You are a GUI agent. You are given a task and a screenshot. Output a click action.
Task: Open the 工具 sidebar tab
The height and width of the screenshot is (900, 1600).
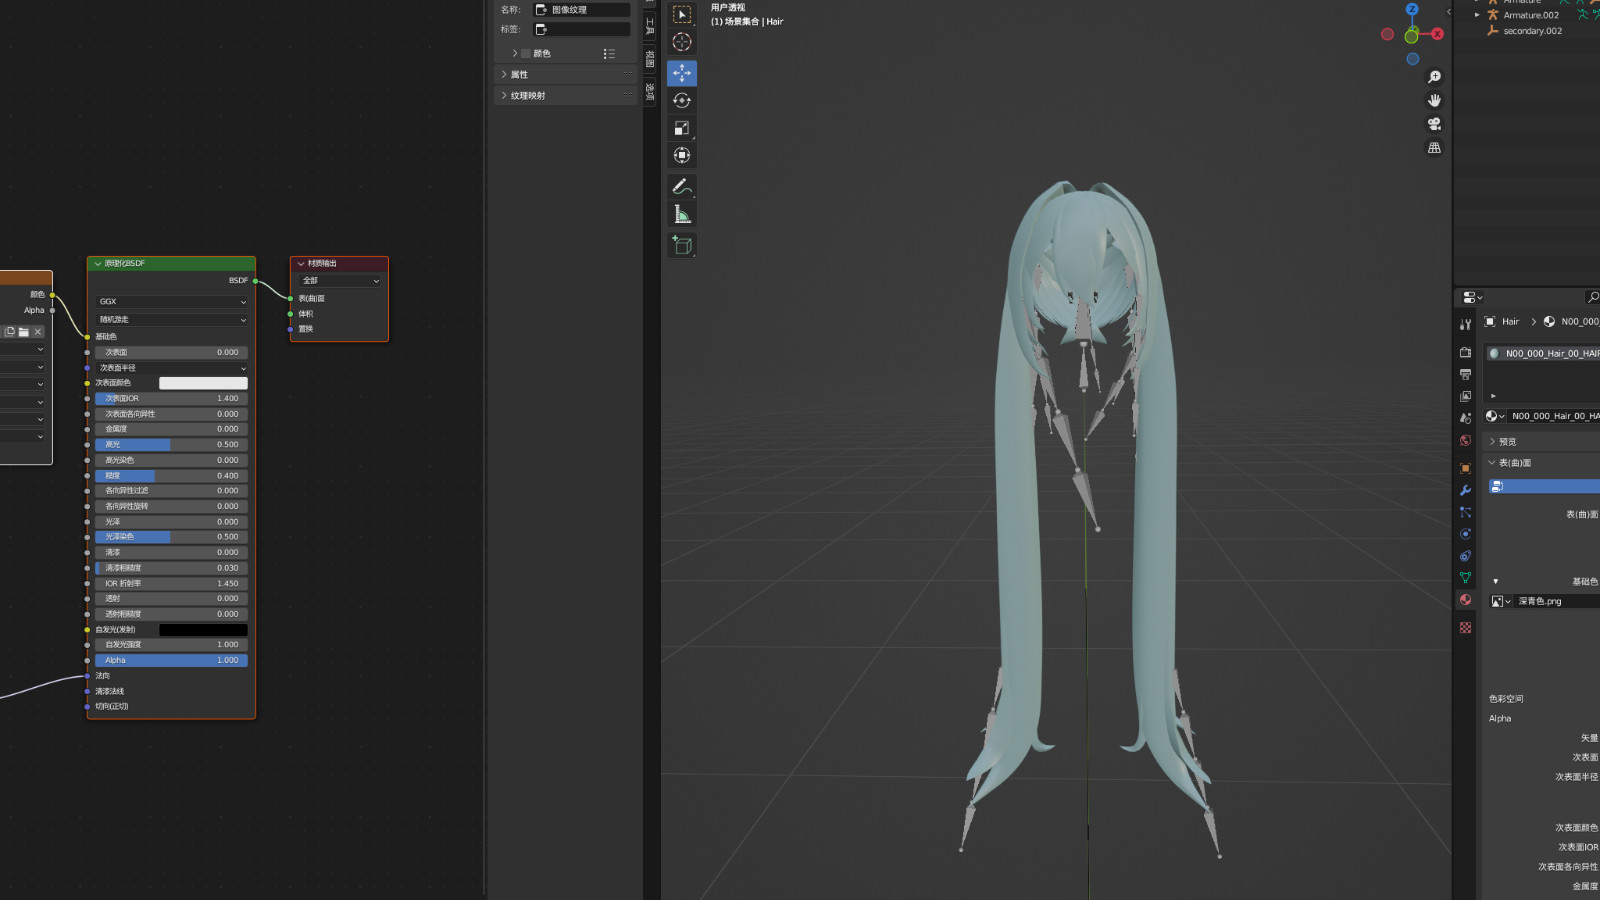(650, 26)
